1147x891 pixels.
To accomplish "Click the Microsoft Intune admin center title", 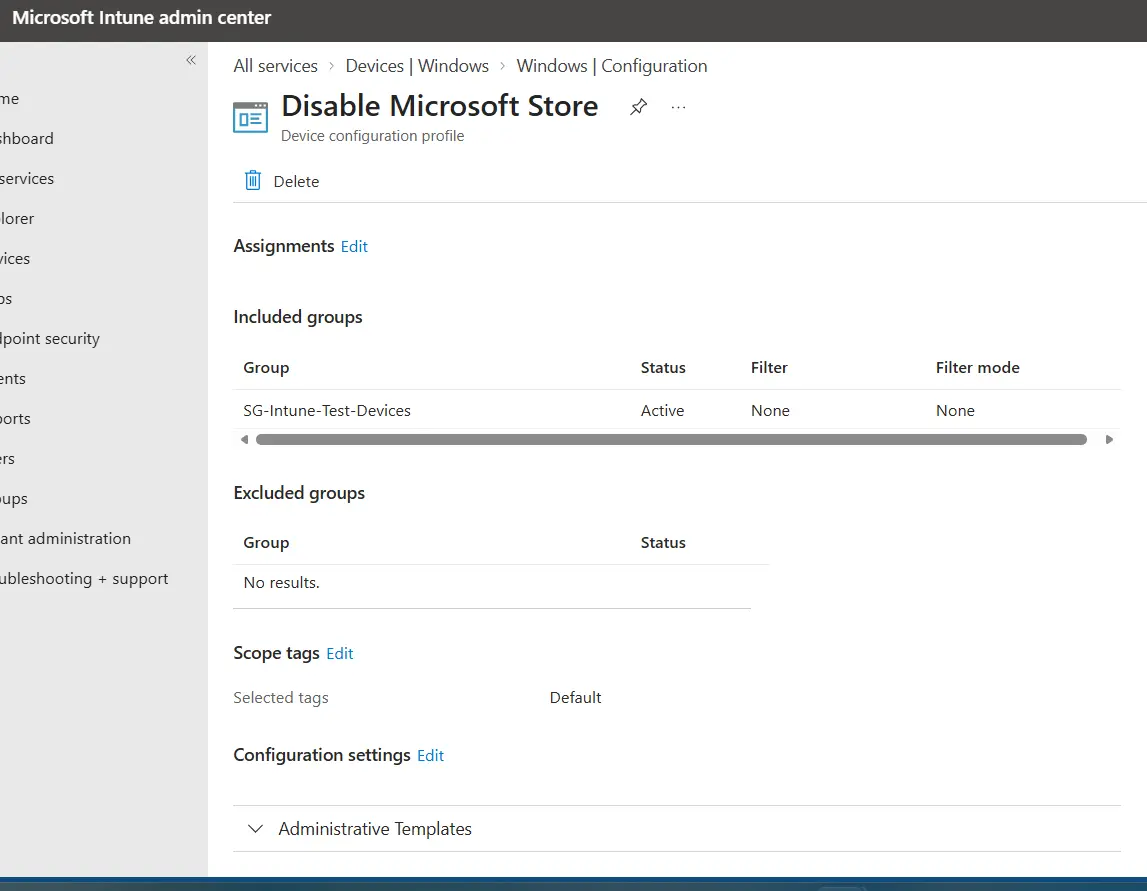I will 141,18.
